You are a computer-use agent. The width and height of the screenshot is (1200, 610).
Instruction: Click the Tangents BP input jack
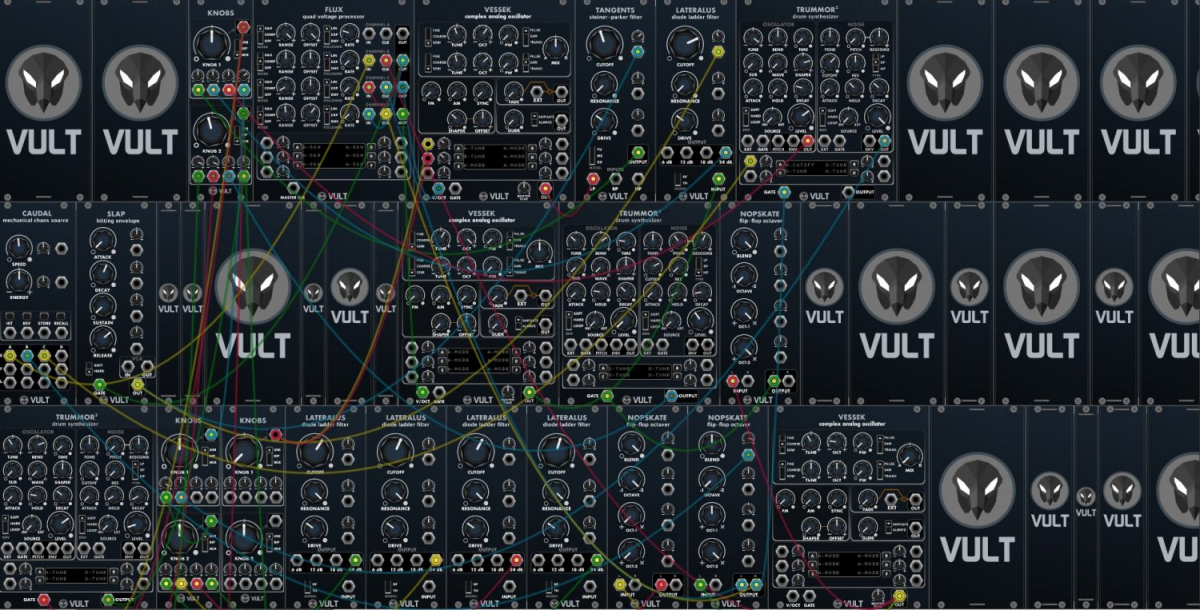pos(616,179)
